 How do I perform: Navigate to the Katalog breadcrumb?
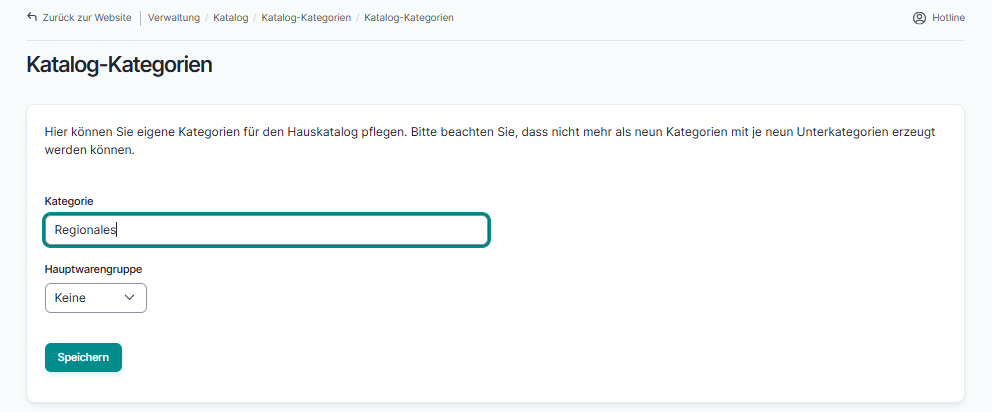click(x=231, y=18)
